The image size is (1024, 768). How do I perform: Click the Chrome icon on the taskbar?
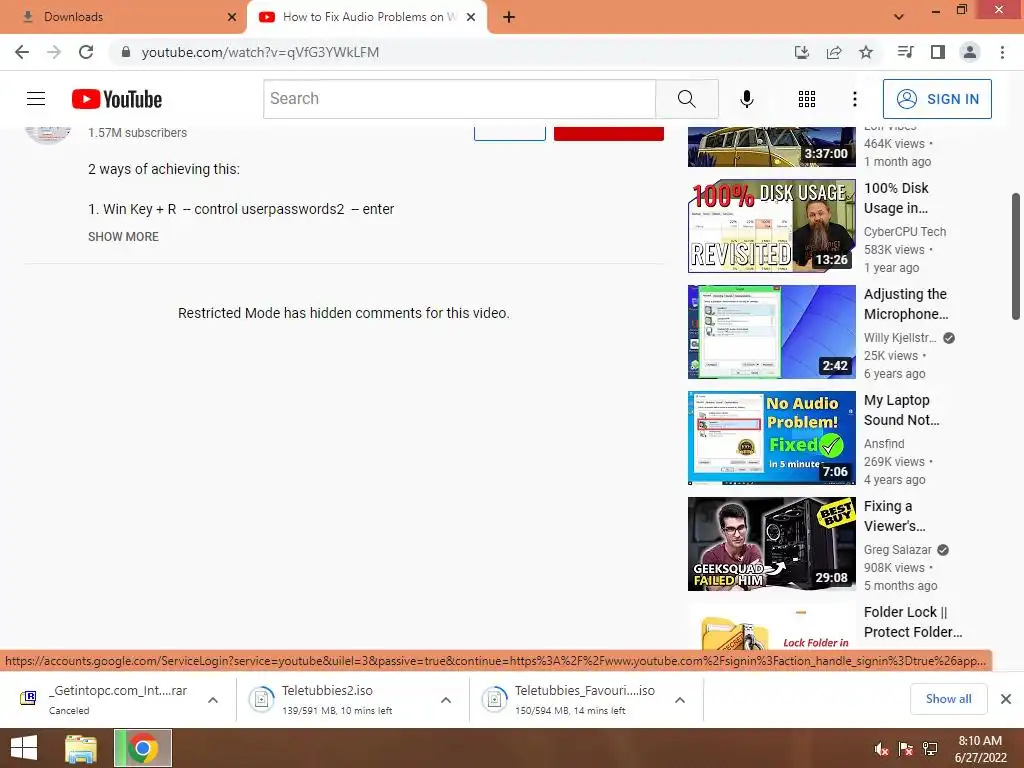coord(143,748)
